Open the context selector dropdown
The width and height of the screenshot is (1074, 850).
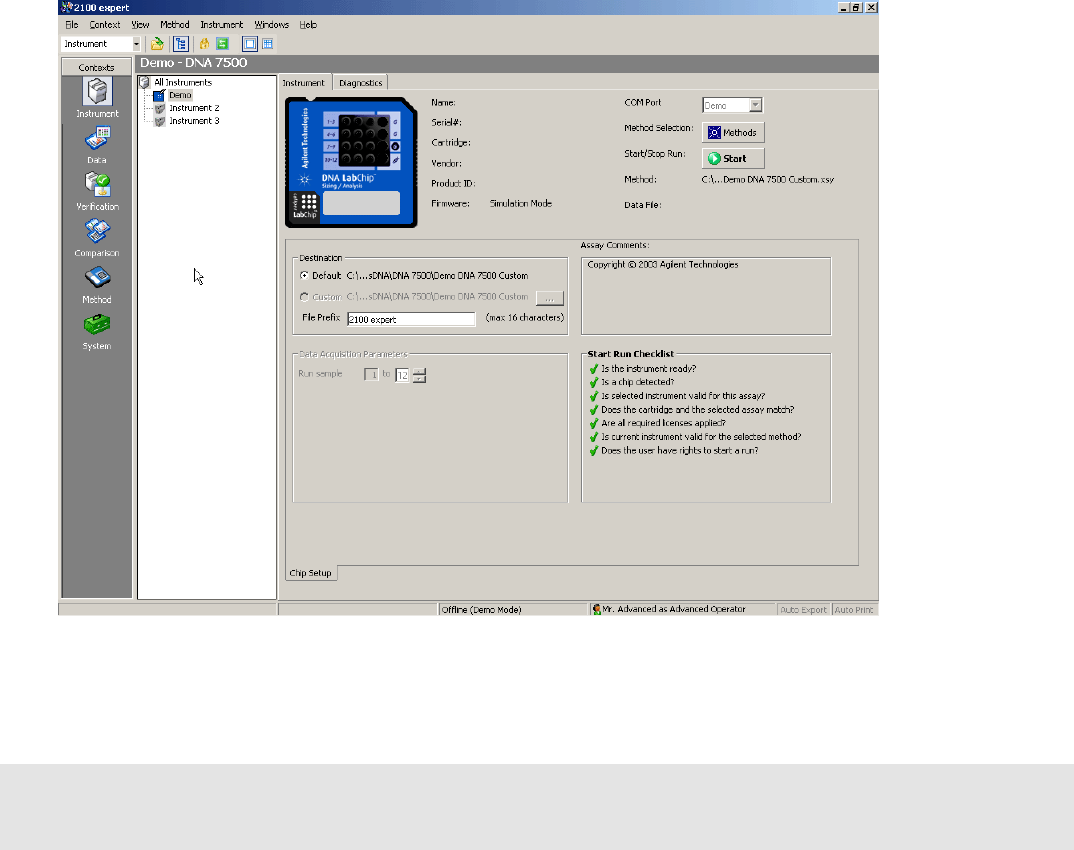[136, 44]
